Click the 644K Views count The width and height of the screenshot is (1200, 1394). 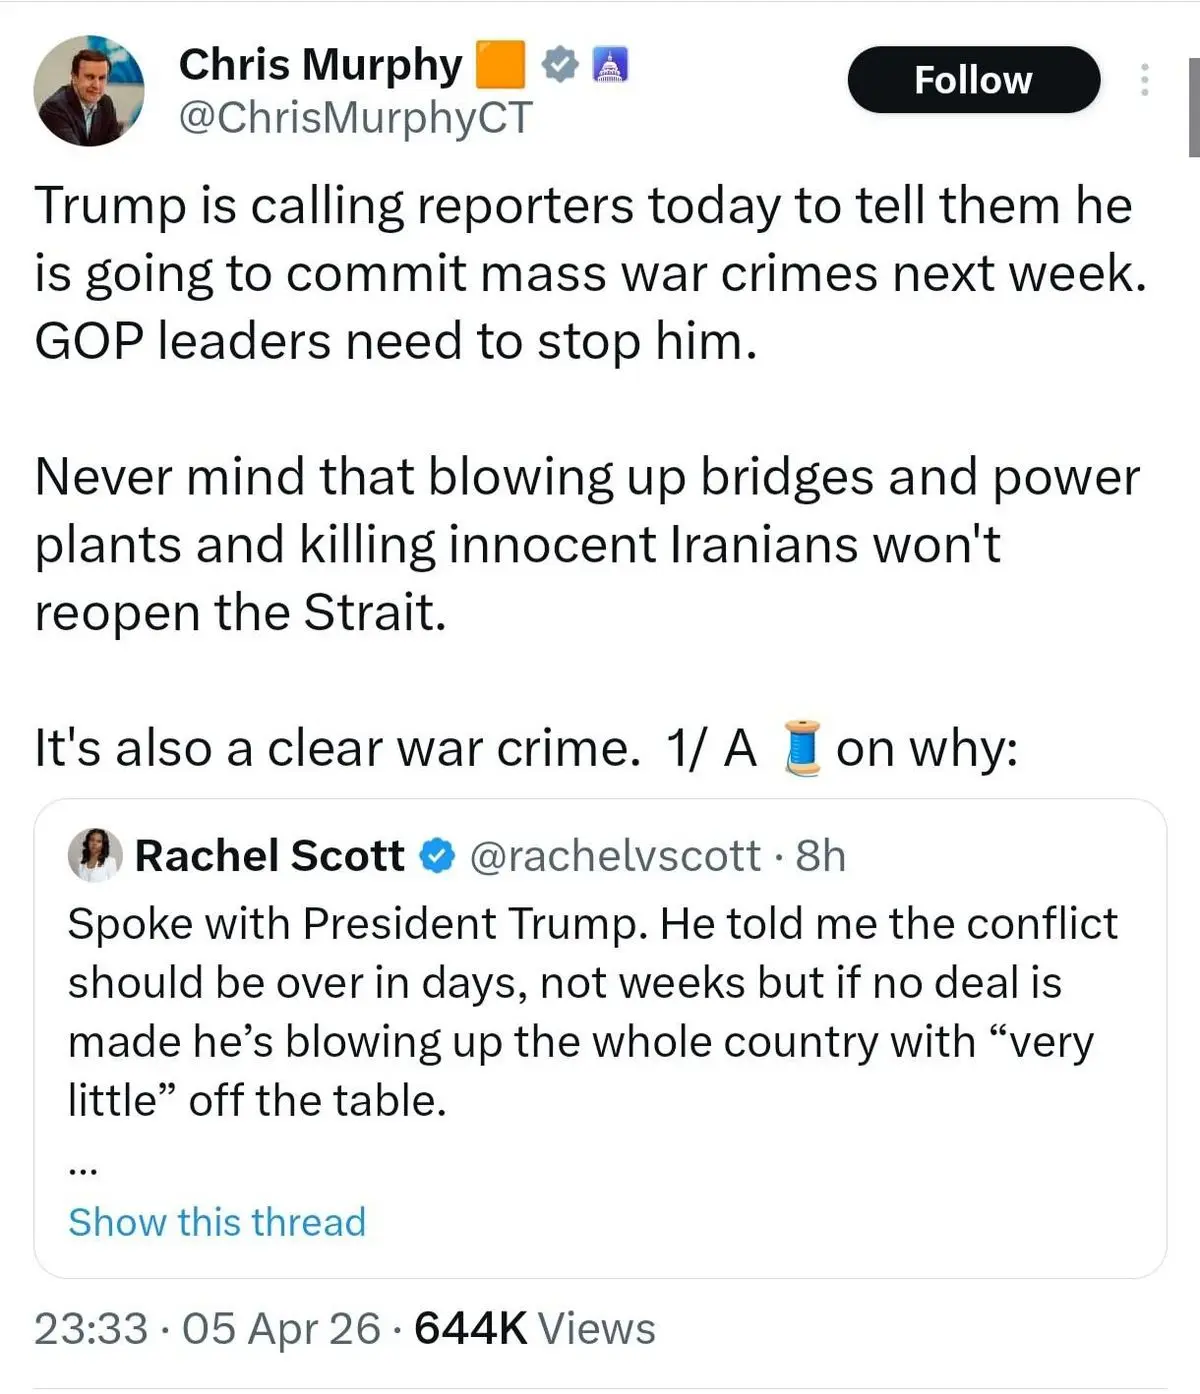[535, 1329]
